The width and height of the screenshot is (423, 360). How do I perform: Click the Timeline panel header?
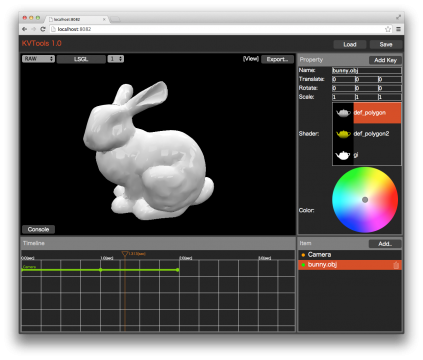[158, 243]
